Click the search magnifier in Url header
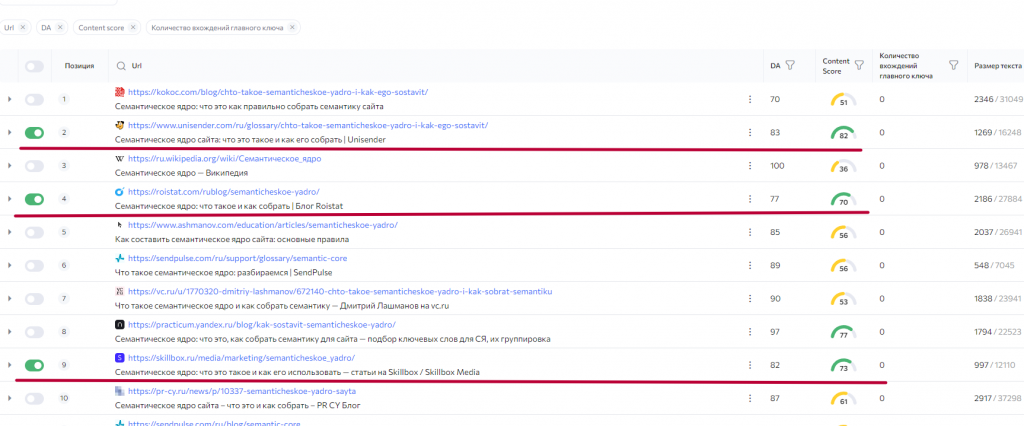This screenshot has width=1024, height=426. click(122, 66)
